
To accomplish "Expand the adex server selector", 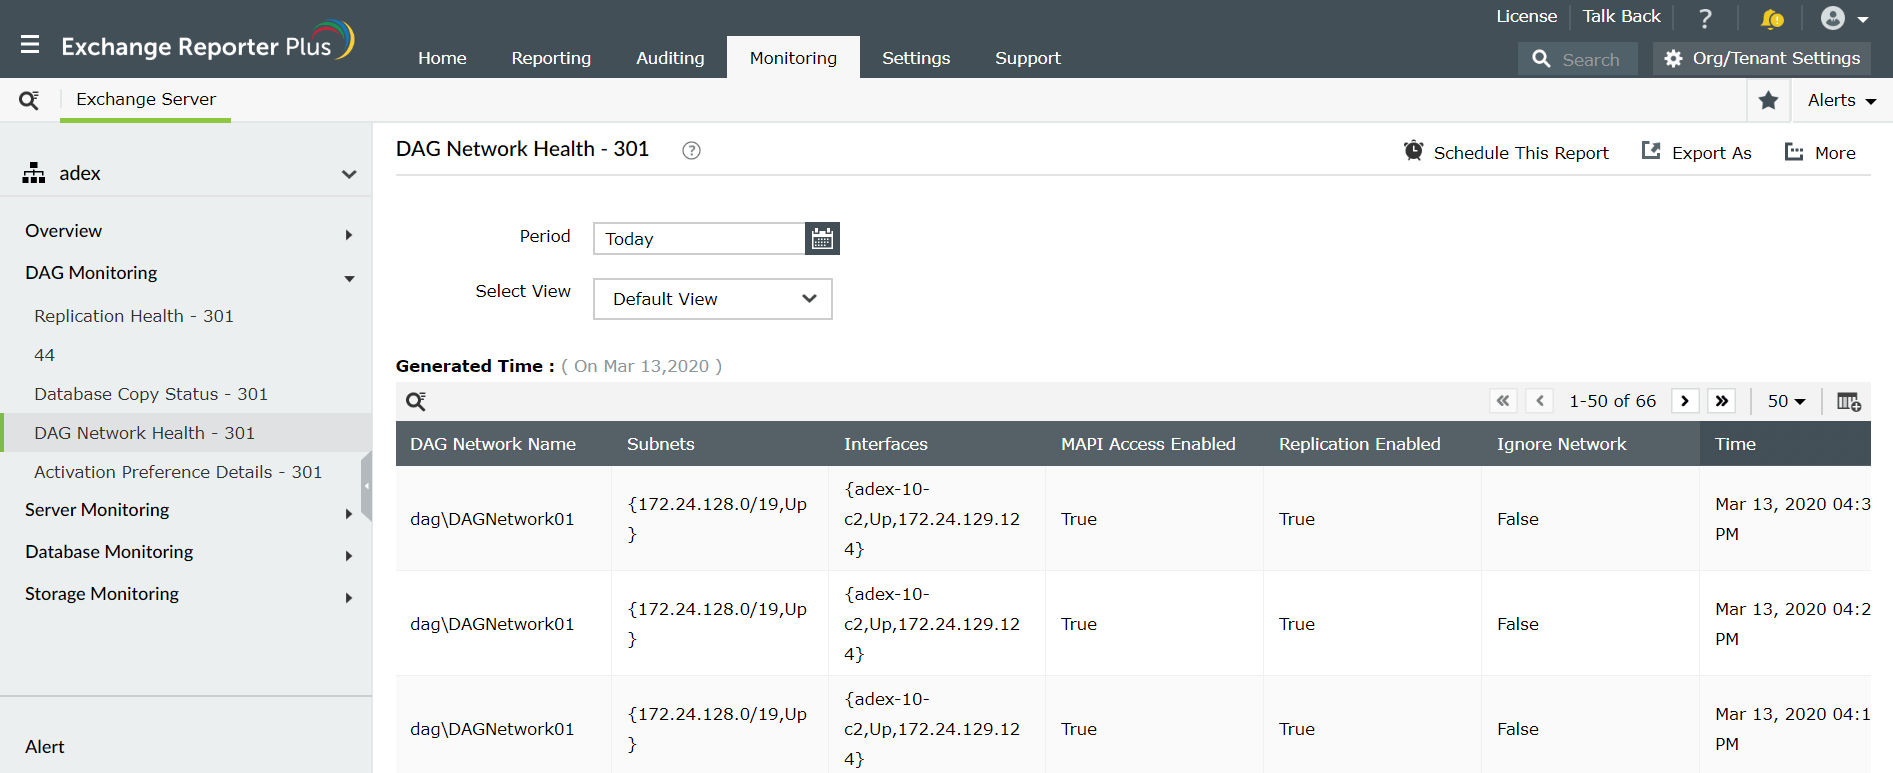I will click(x=349, y=174).
